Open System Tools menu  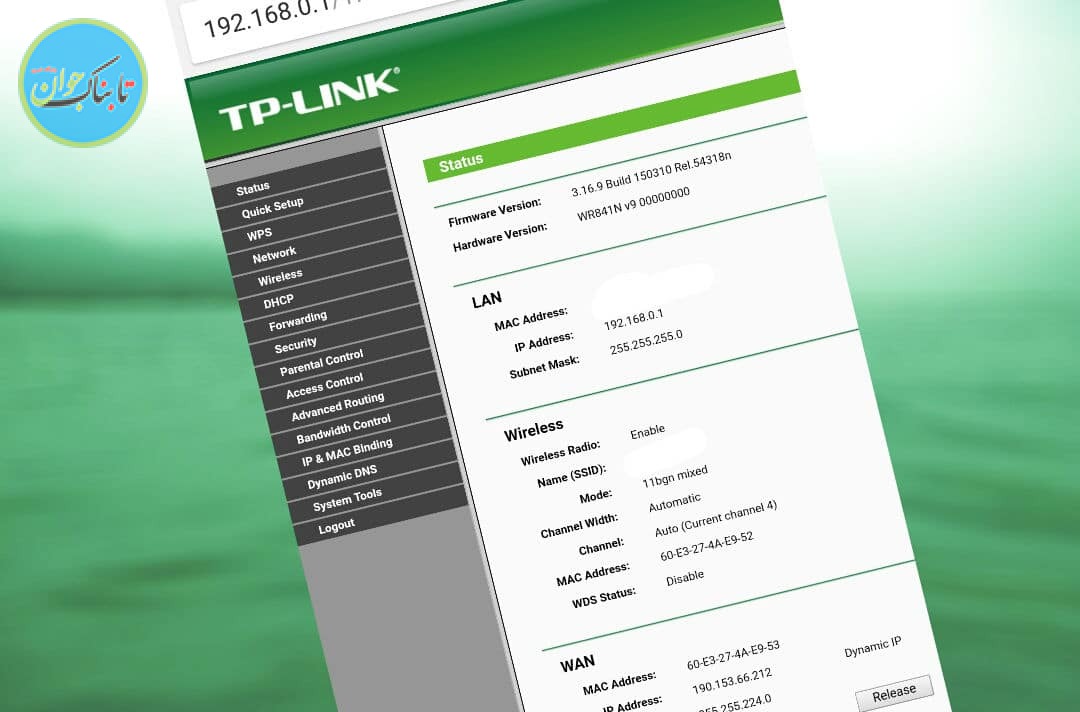click(347, 499)
